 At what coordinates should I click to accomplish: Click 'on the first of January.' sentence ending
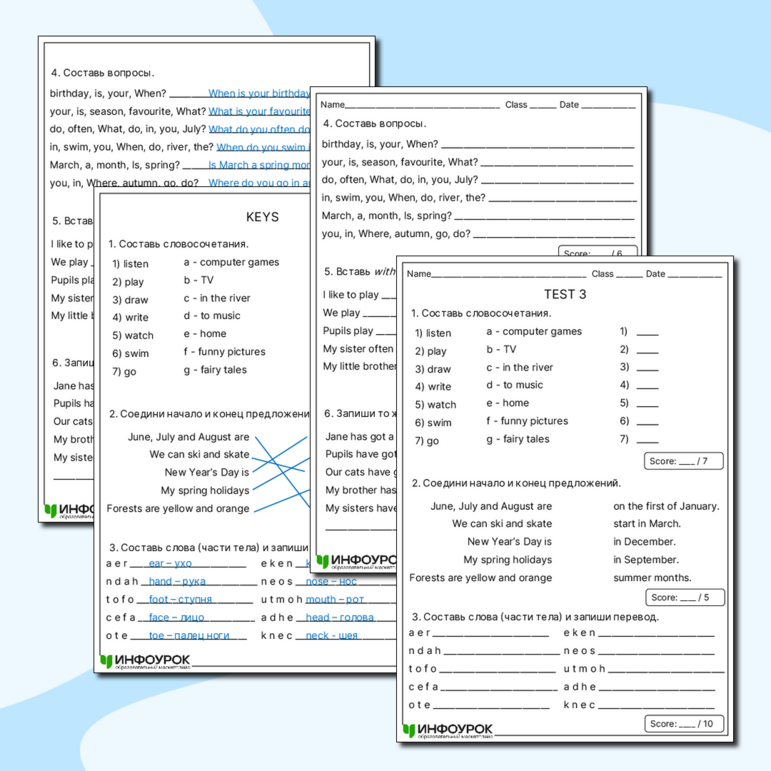coord(666,506)
